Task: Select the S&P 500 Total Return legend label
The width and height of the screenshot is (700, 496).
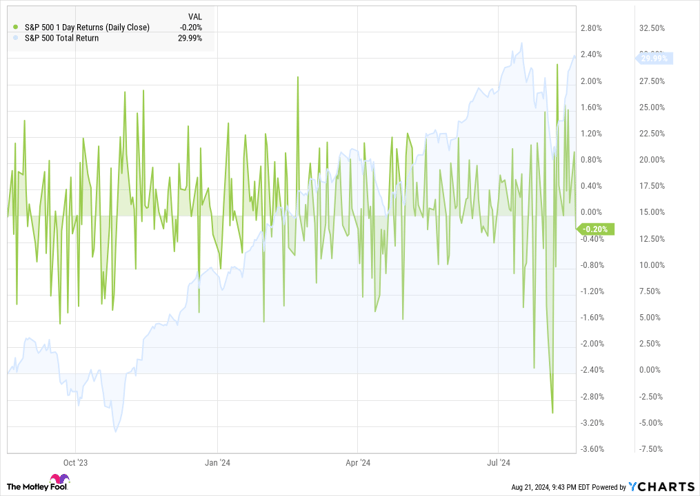Action: 67,38
